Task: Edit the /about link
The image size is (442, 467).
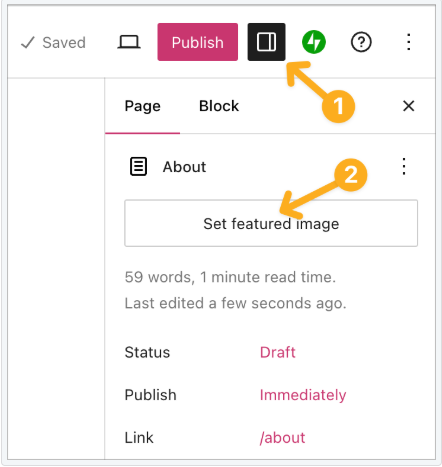Action: click(282, 438)
